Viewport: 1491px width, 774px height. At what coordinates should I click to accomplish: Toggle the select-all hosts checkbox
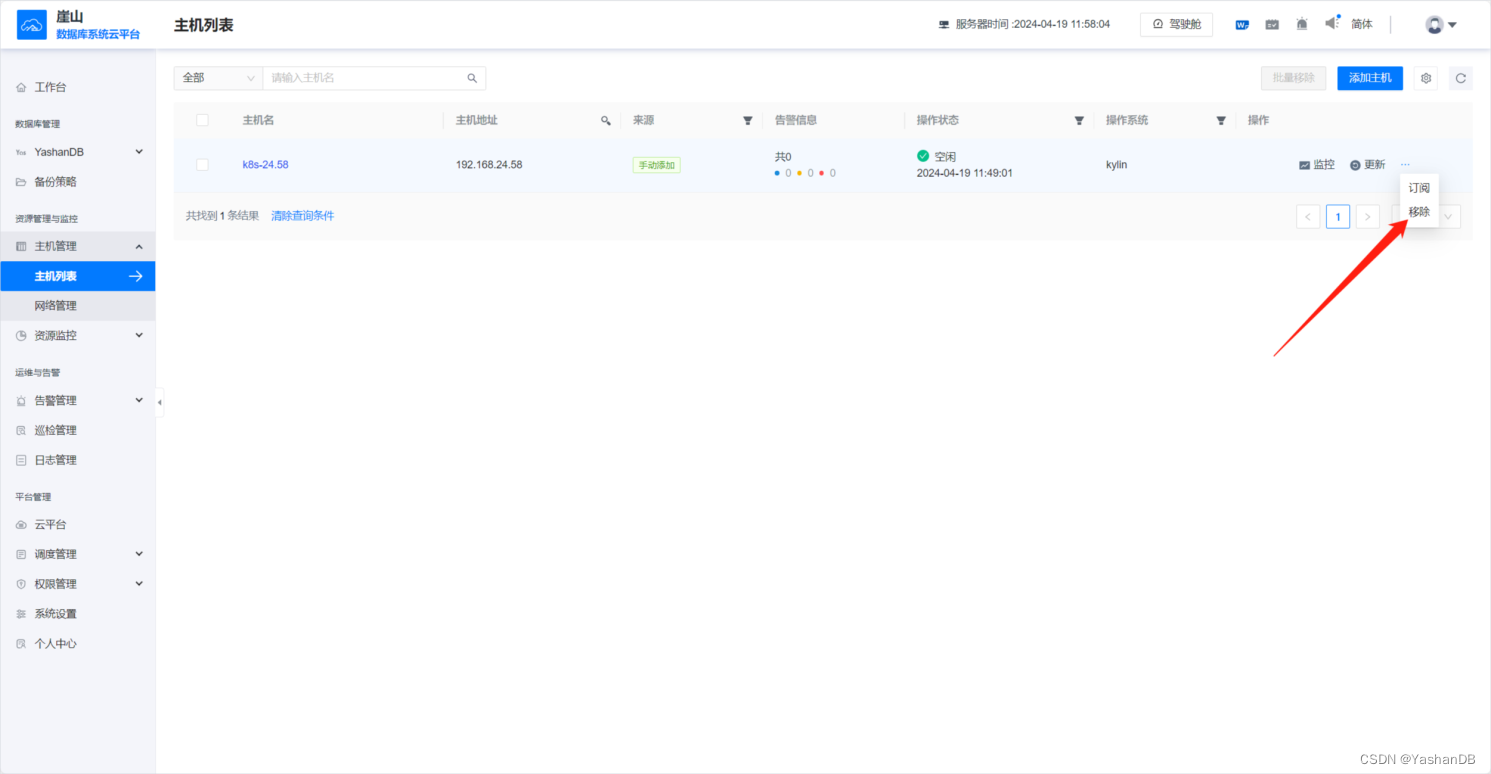(x=203, y=120)
